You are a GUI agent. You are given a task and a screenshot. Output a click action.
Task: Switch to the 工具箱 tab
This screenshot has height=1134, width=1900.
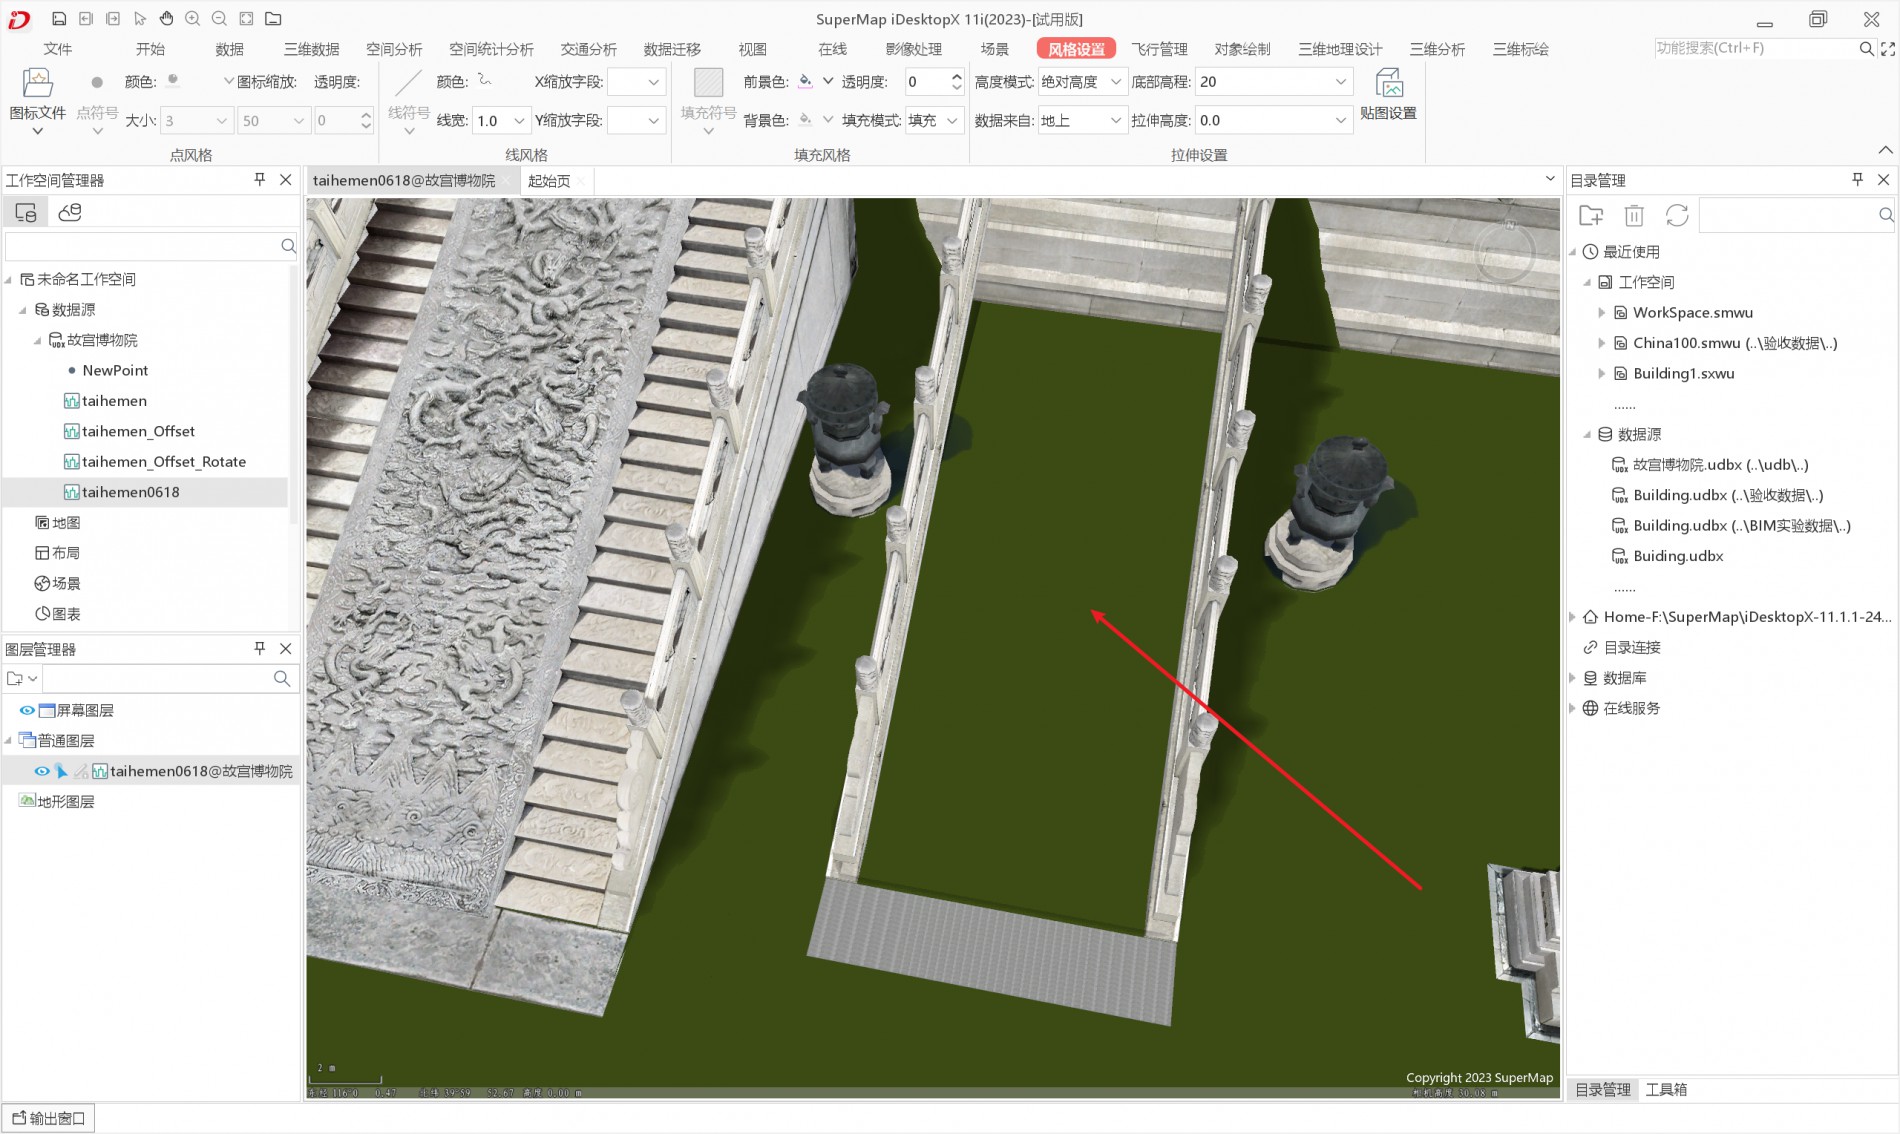[1666, 1089]
